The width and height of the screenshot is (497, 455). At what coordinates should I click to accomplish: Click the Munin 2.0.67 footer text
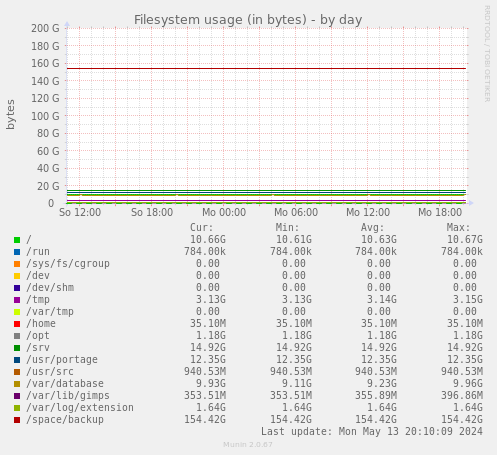248,445
